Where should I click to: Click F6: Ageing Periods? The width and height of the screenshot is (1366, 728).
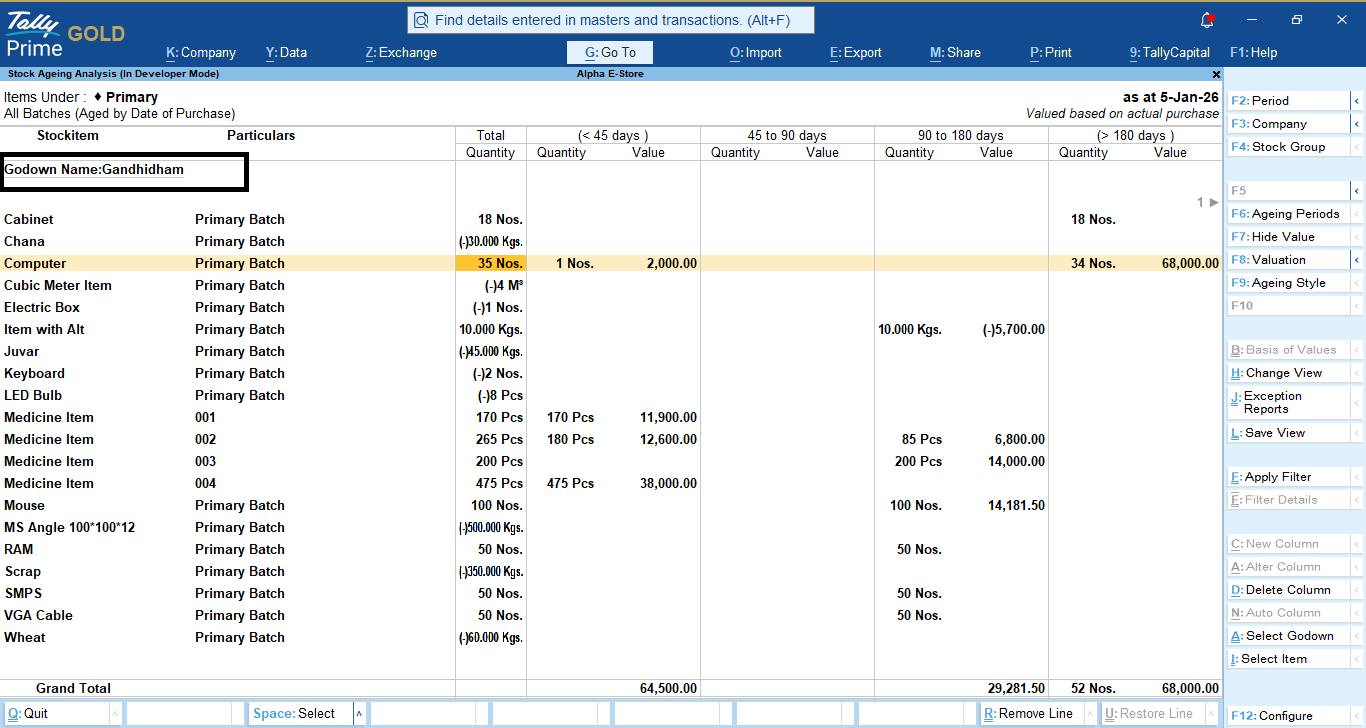tap(1288, 214)
